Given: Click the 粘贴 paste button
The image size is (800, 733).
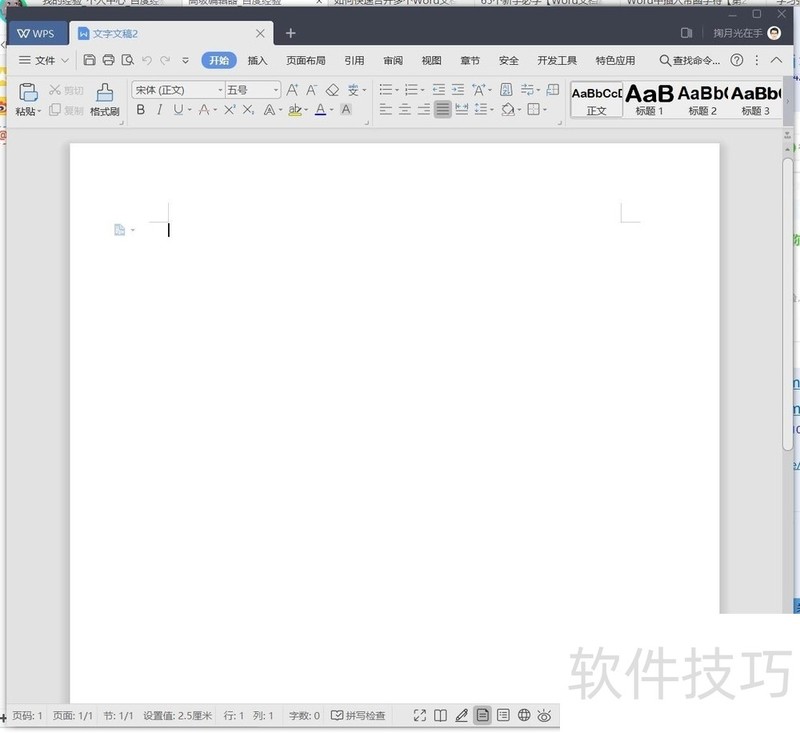Looking at the screenshot, I should pos(28,99).
